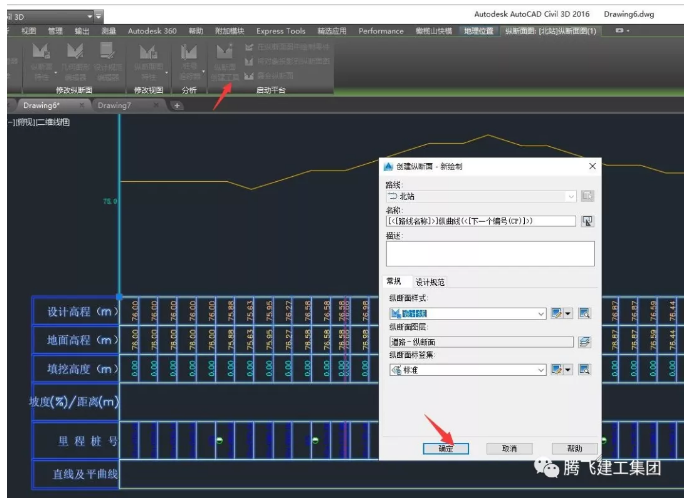Click the 地面高程 (m) band label
The image size is (692, 501).
pyautogui.click(x=83, y=340)
